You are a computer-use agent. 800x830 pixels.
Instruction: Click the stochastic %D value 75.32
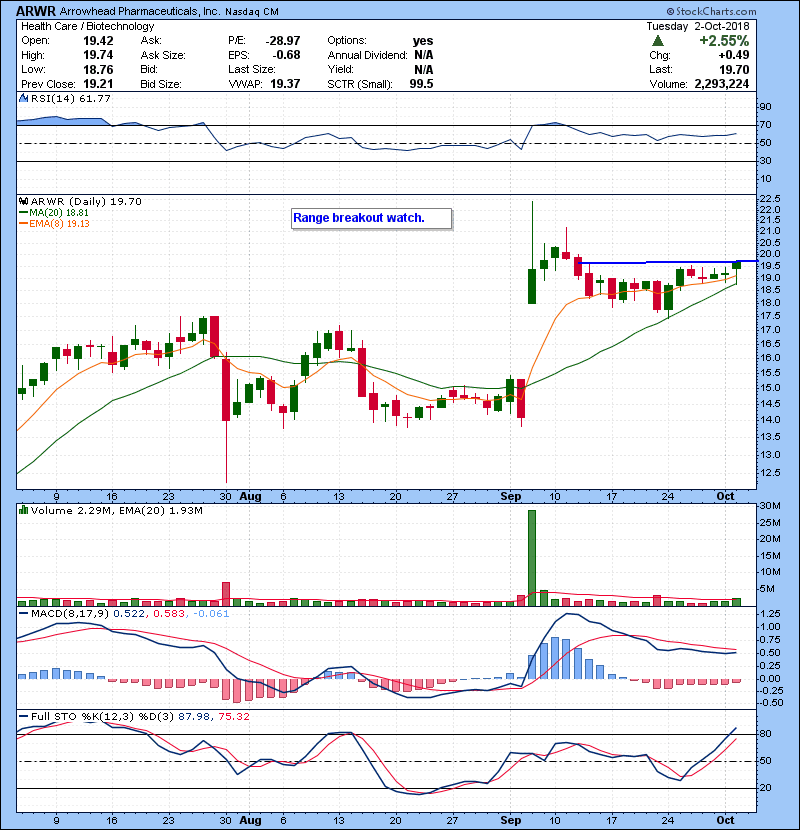pos(233,716)
